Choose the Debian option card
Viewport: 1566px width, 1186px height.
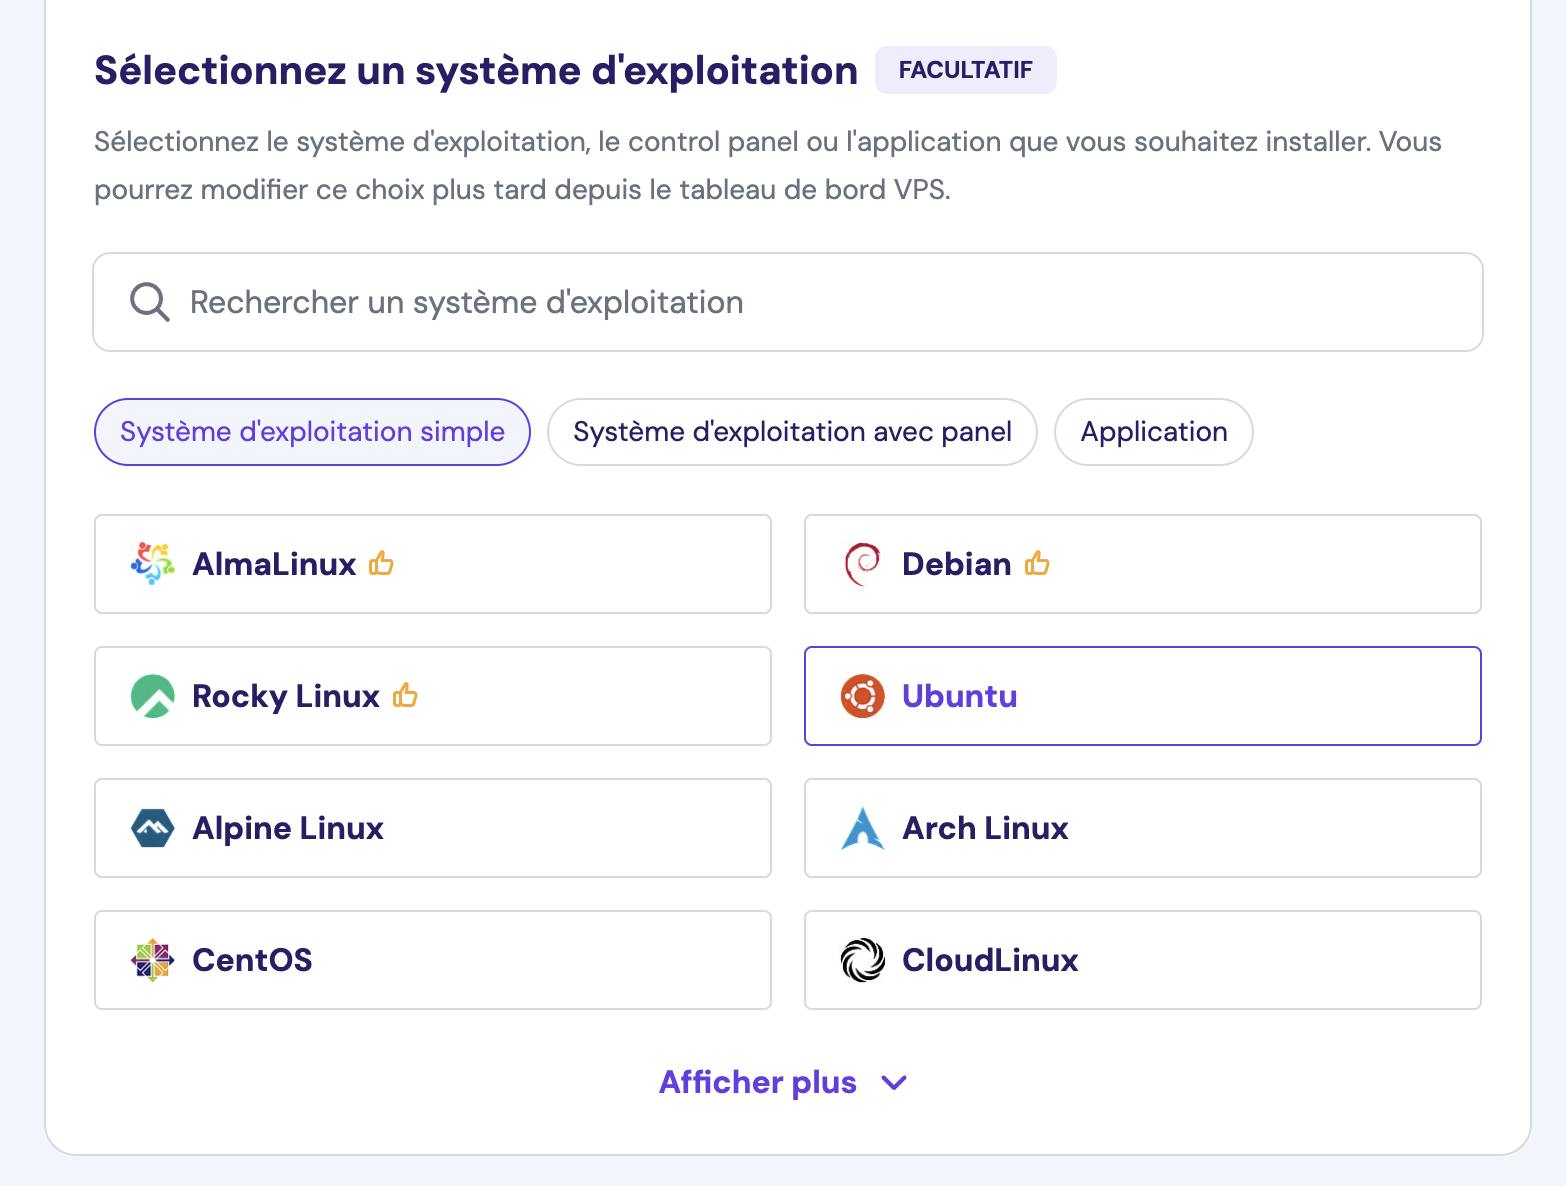click(x=1143, y=564)
